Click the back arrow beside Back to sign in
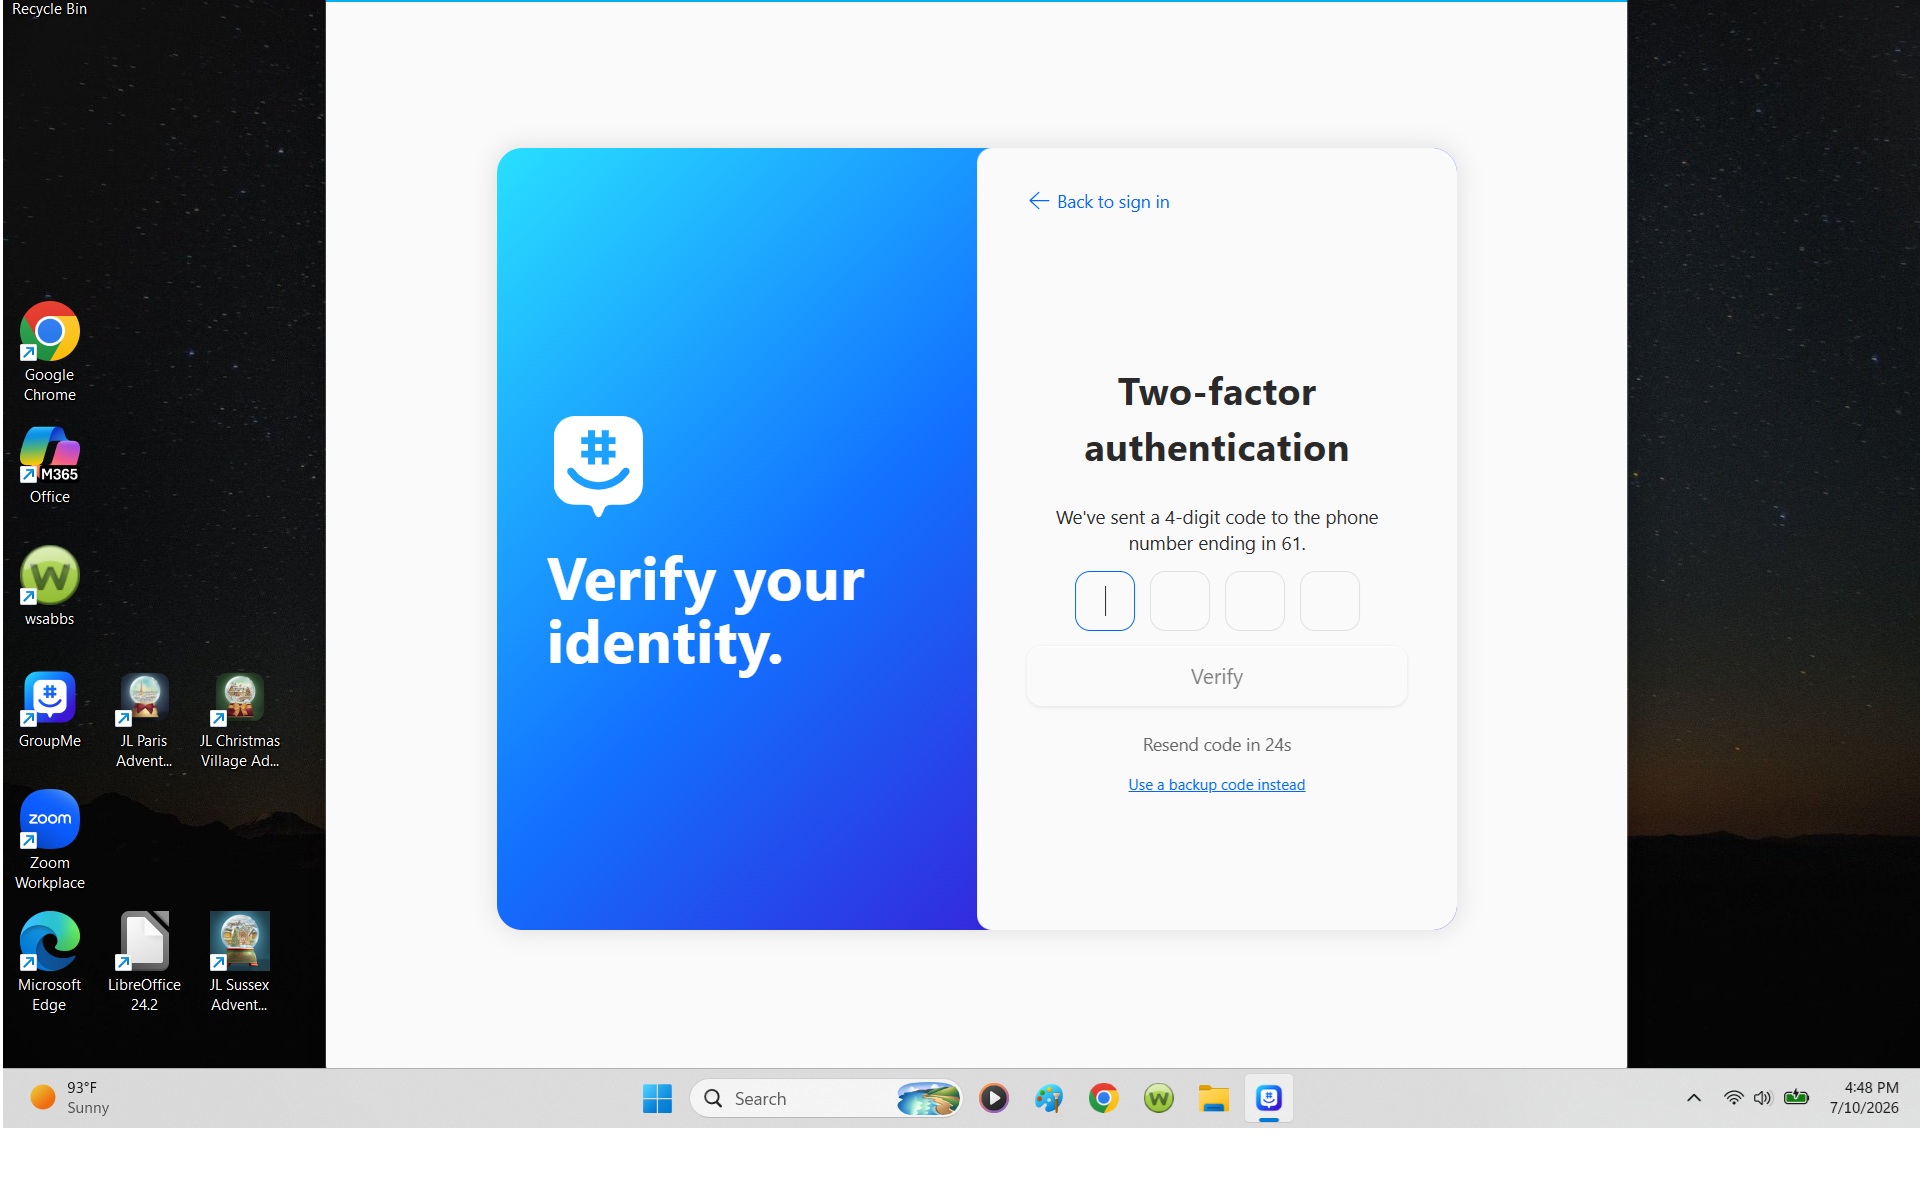 tap(1039, 201)
